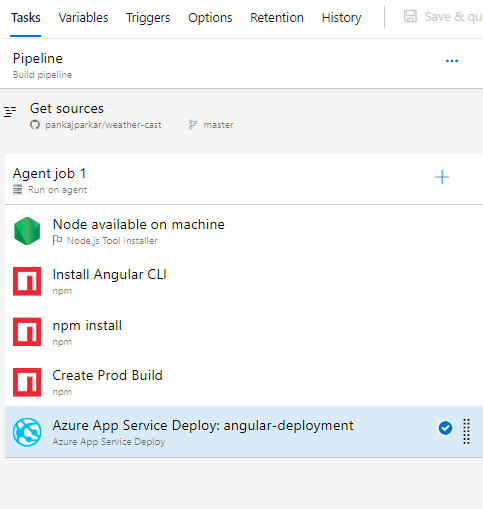Viewport: 483px width, 509px height.
Task: Open the Triggers tab
Action: [148, 18]
